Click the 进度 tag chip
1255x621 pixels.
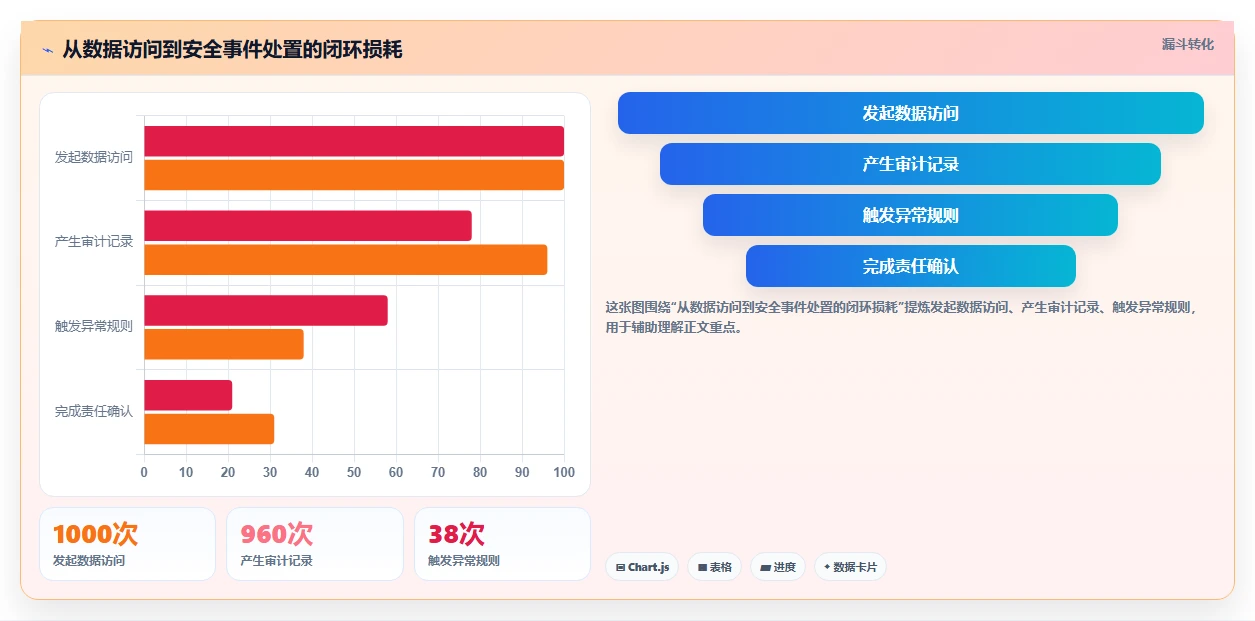pyautogui.click(x=778, y=567)
